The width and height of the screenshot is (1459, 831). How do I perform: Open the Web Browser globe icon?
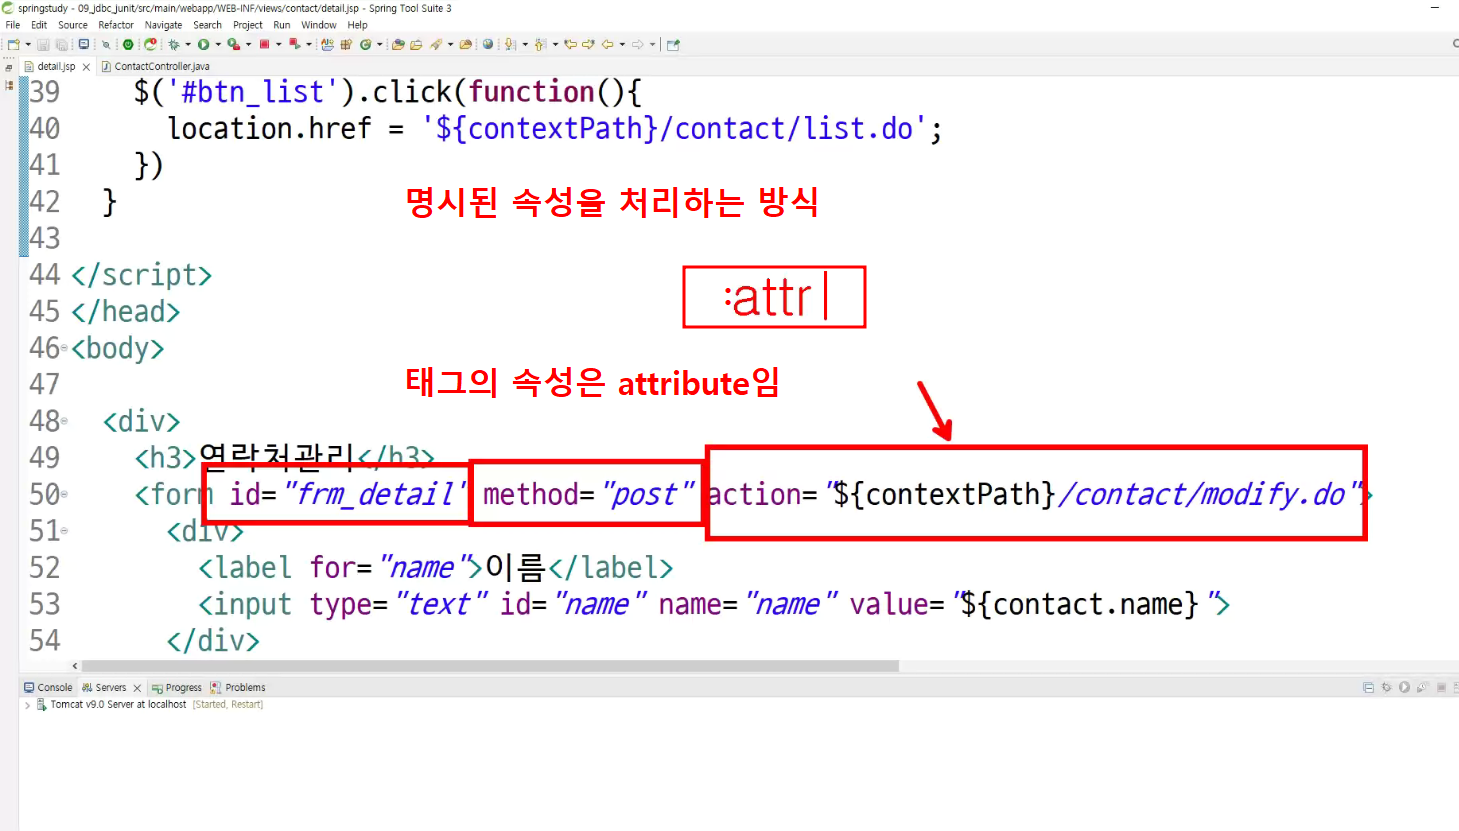coord(488,44)
